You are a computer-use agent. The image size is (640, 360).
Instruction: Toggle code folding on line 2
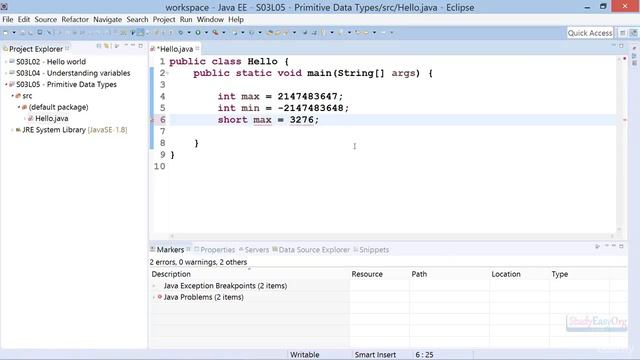point(167,73)
